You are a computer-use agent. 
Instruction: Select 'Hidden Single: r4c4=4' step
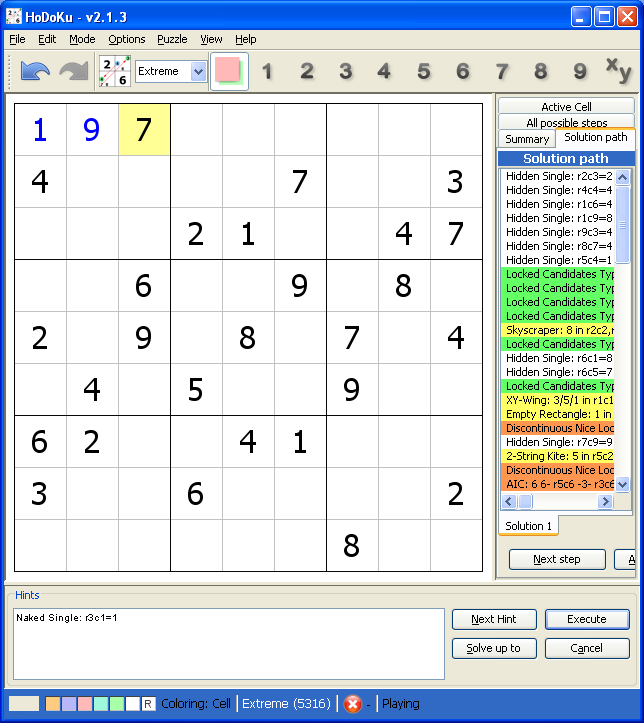558,190
